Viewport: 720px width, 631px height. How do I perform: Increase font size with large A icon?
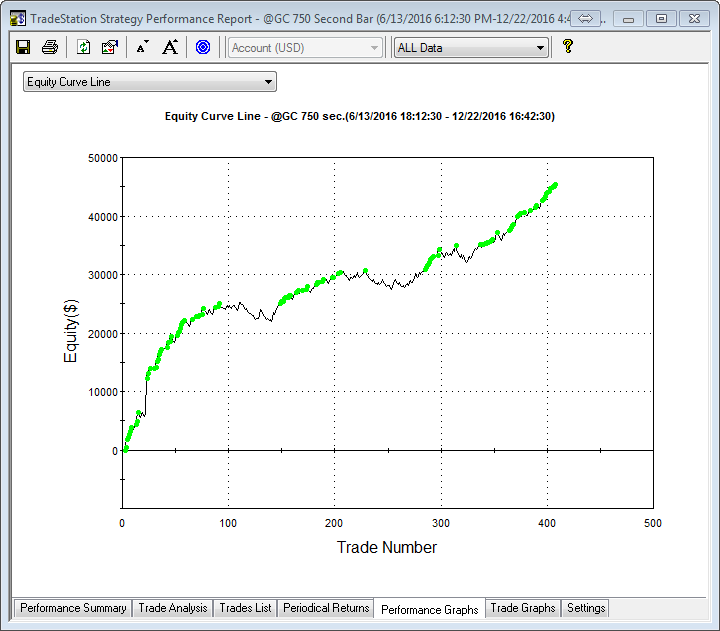pos(170,47)
